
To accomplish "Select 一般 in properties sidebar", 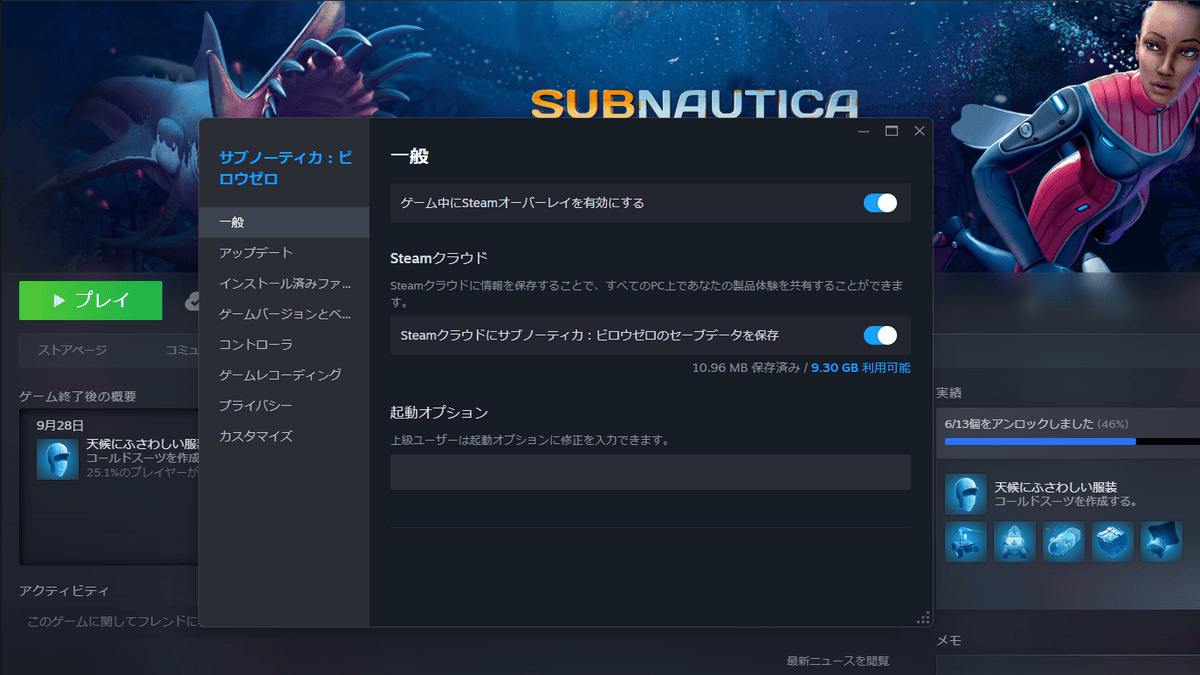I will coord(284,222).
